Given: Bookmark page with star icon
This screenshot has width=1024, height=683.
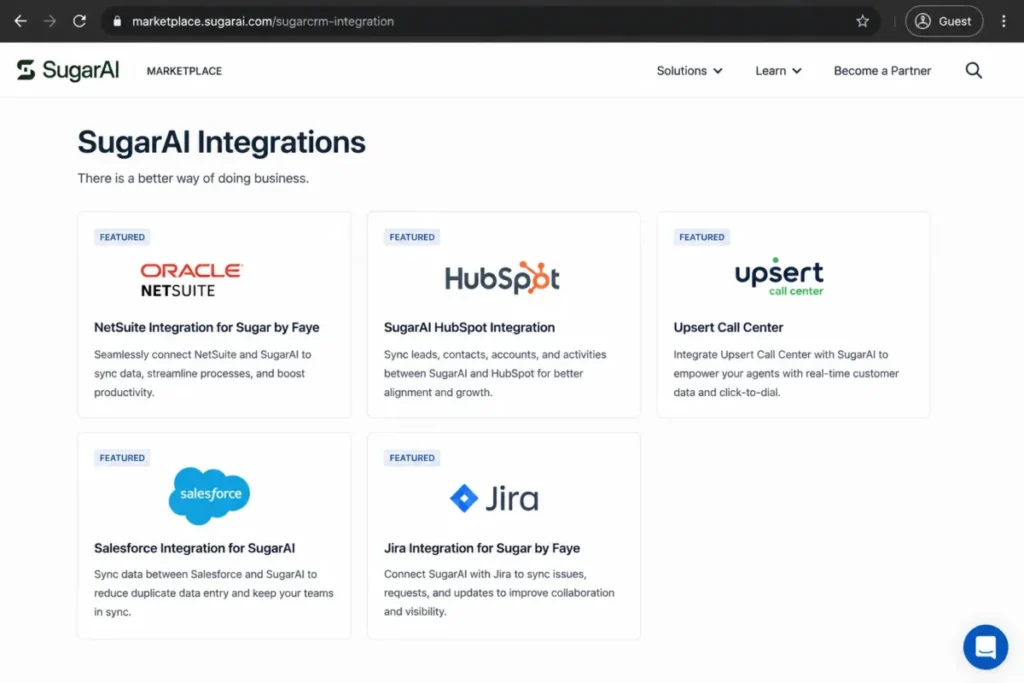Looking at the screenshot, I should click(862, 21).
